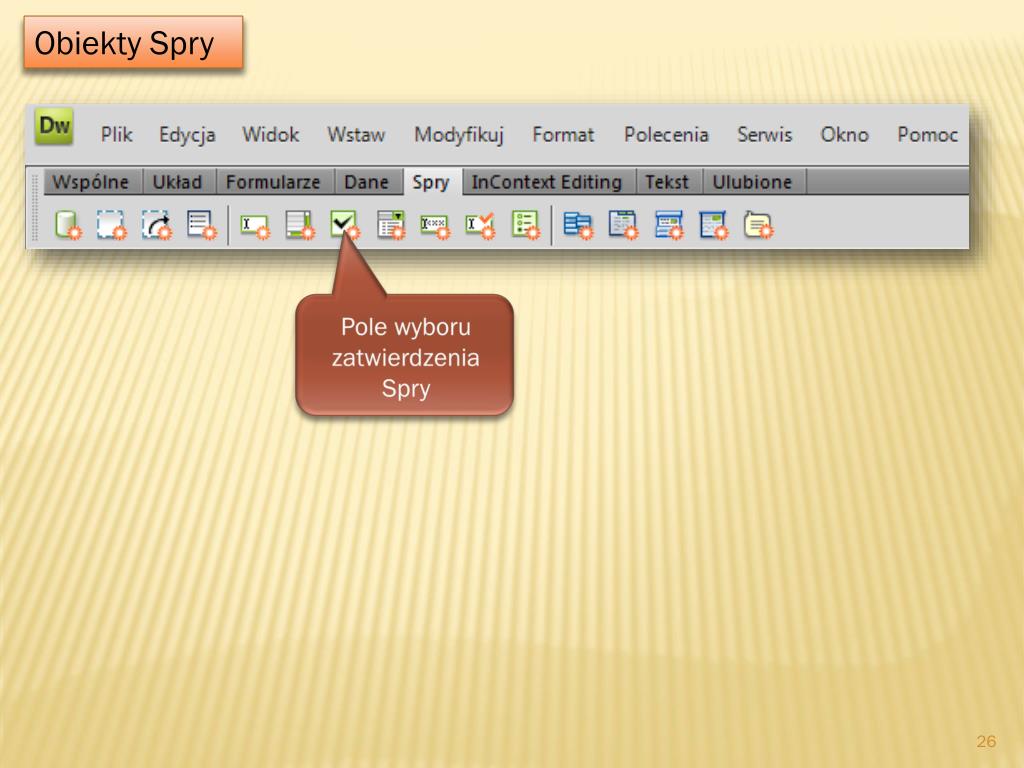
Task: Open the Wstaw menu
Action: (356, 135)
